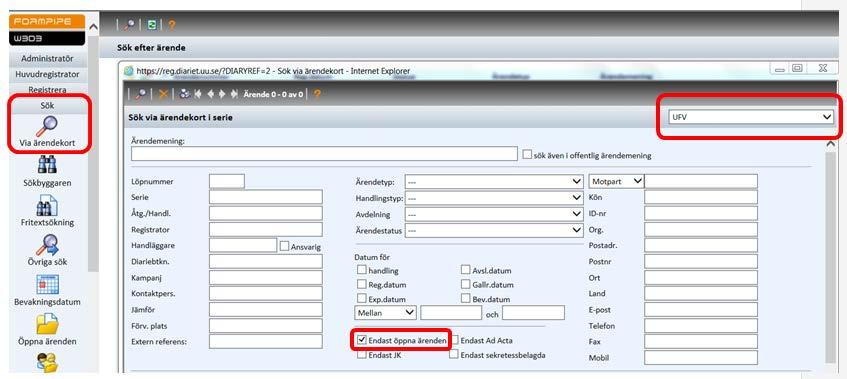Check the 'Endast Ad Acta' box
The image size is (847, 379).
tap(454, 340)
